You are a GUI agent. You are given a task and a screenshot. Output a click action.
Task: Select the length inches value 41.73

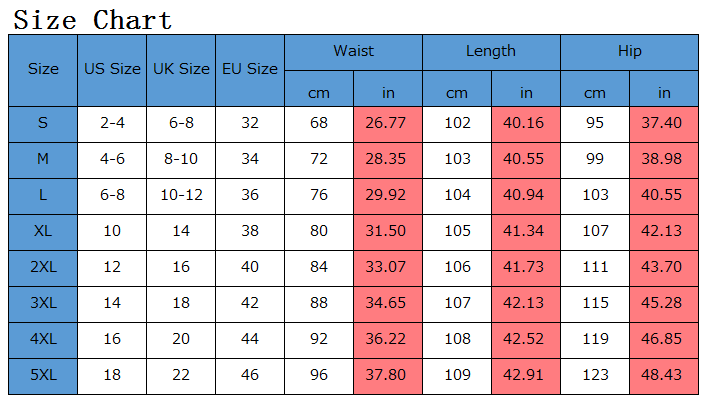point(526,267)
